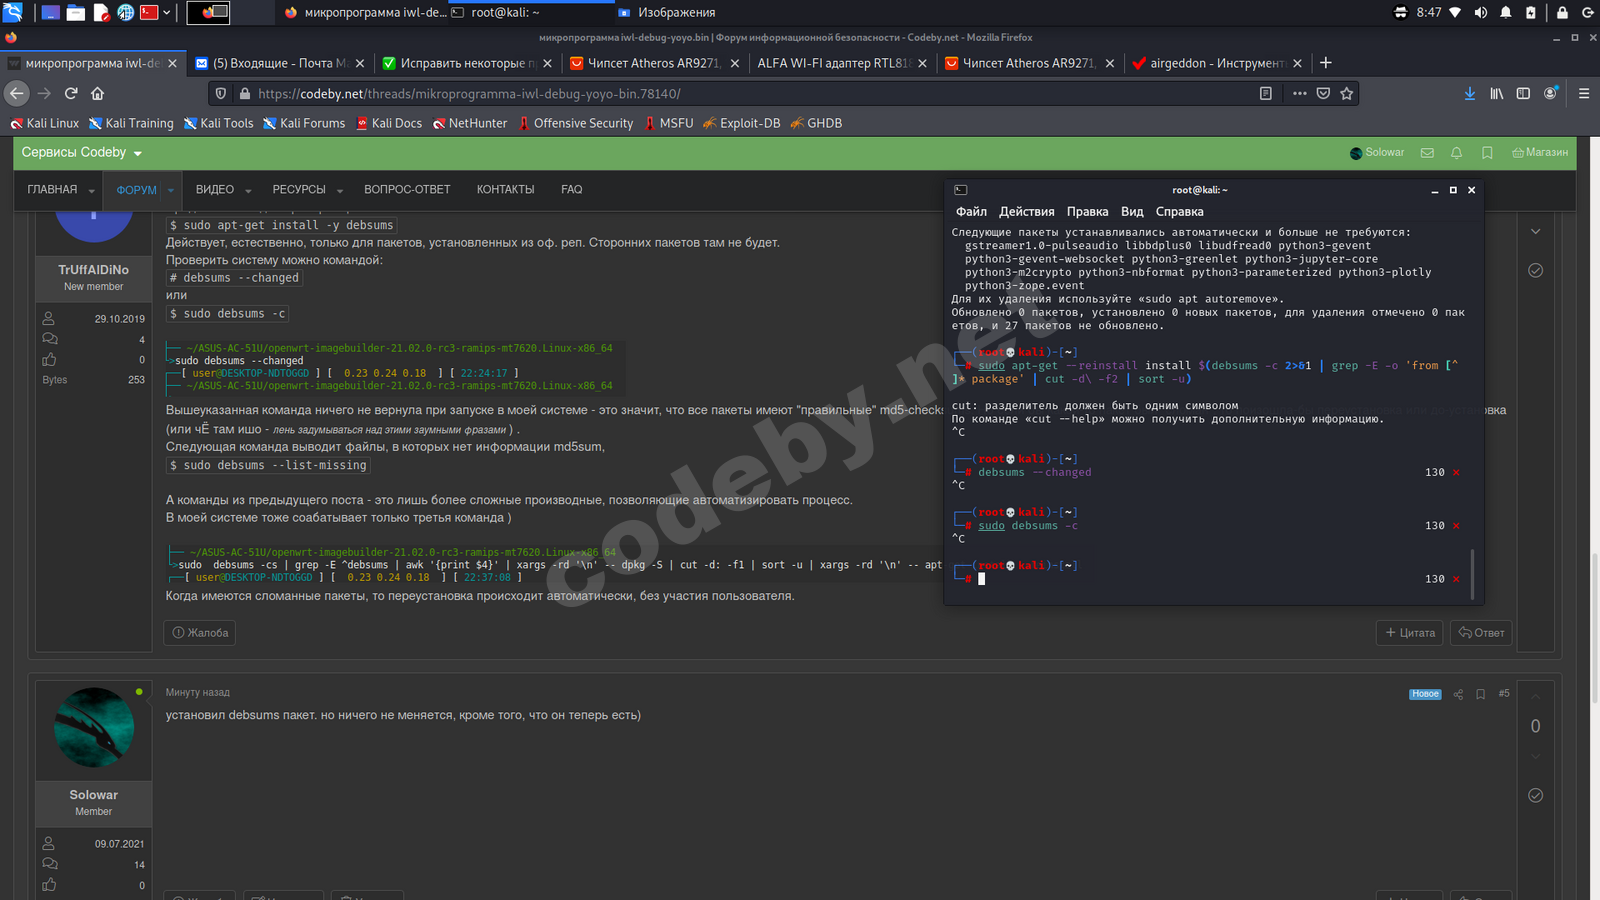The image size is (1600, 900).
Task: Open Codeby inbox envelope icon
Action: (x=1427, y=153)
